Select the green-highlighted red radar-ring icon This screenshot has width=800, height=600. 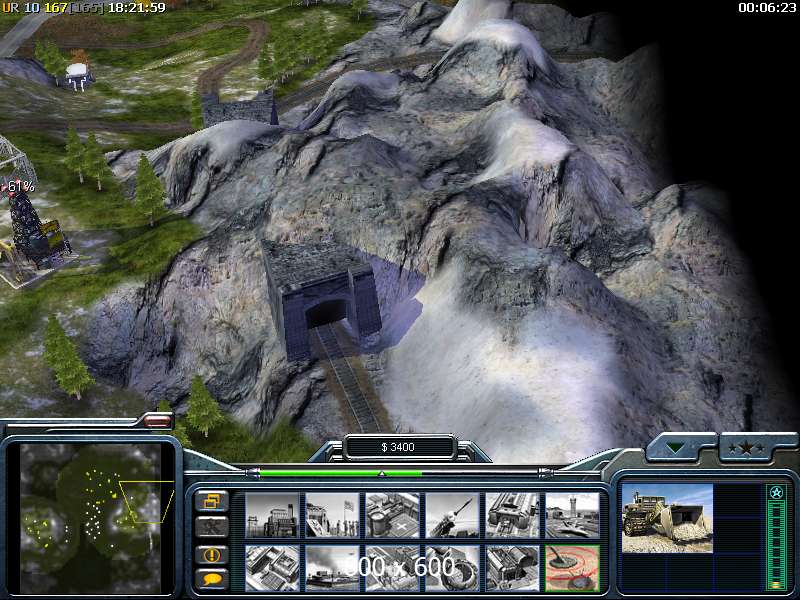pyautogui.click(x=572, y=568)
